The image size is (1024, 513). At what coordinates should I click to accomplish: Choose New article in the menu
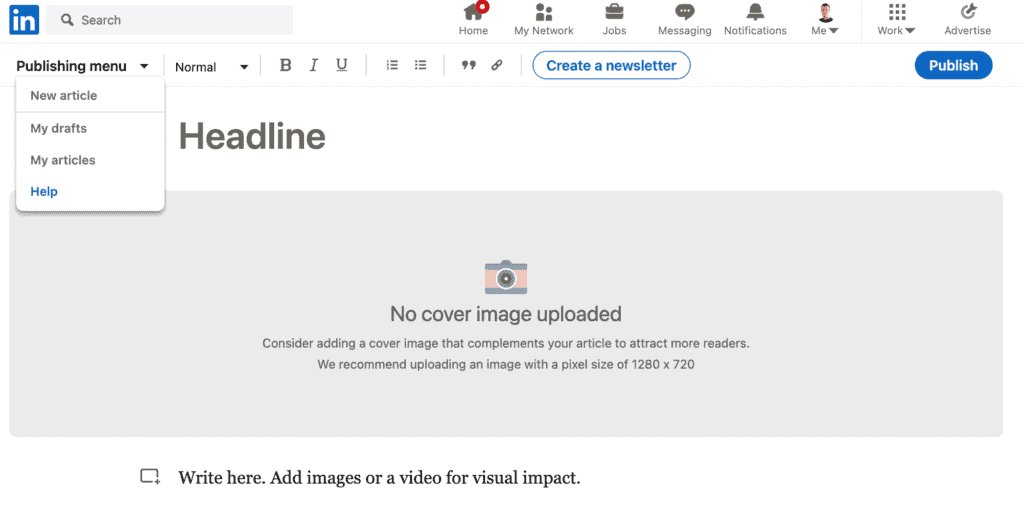coord(63,96)
